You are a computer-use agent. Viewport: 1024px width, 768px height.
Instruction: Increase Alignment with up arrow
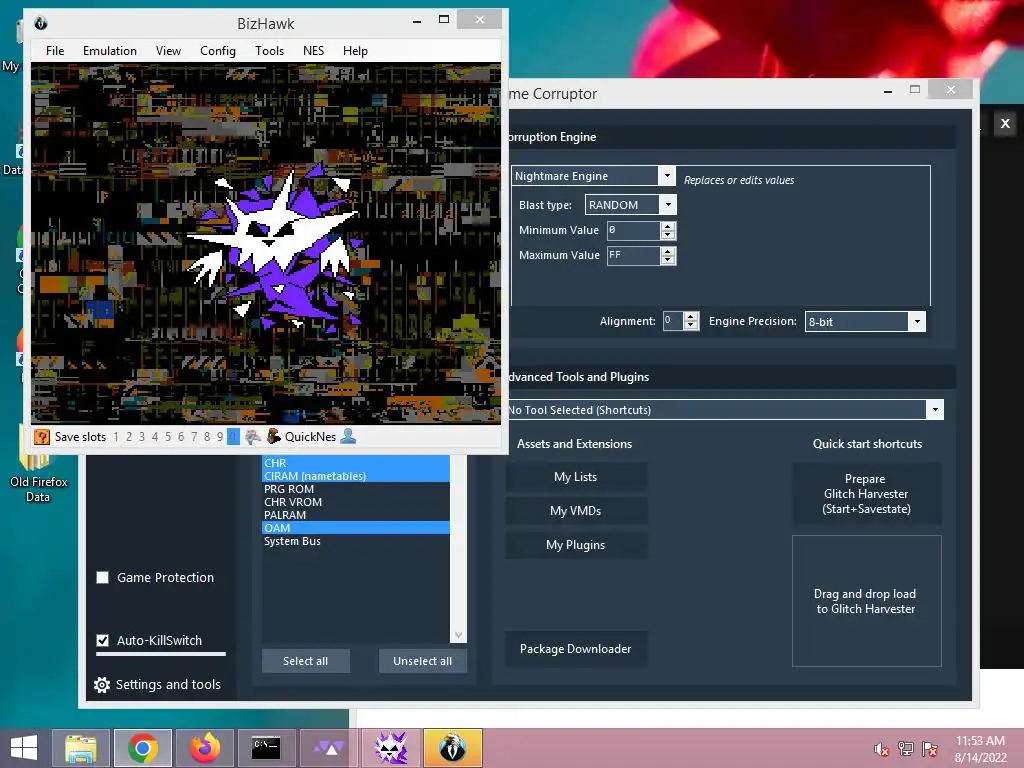[691, 317]
